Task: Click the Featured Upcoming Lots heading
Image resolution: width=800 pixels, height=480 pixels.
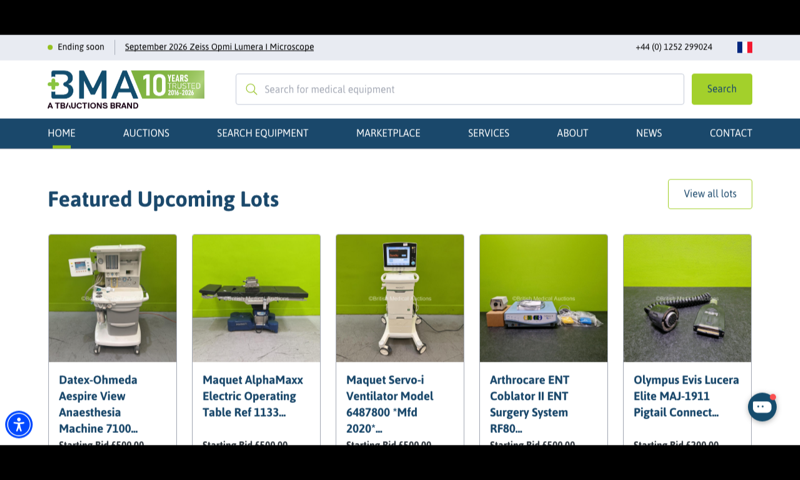Action: [163, 199]
